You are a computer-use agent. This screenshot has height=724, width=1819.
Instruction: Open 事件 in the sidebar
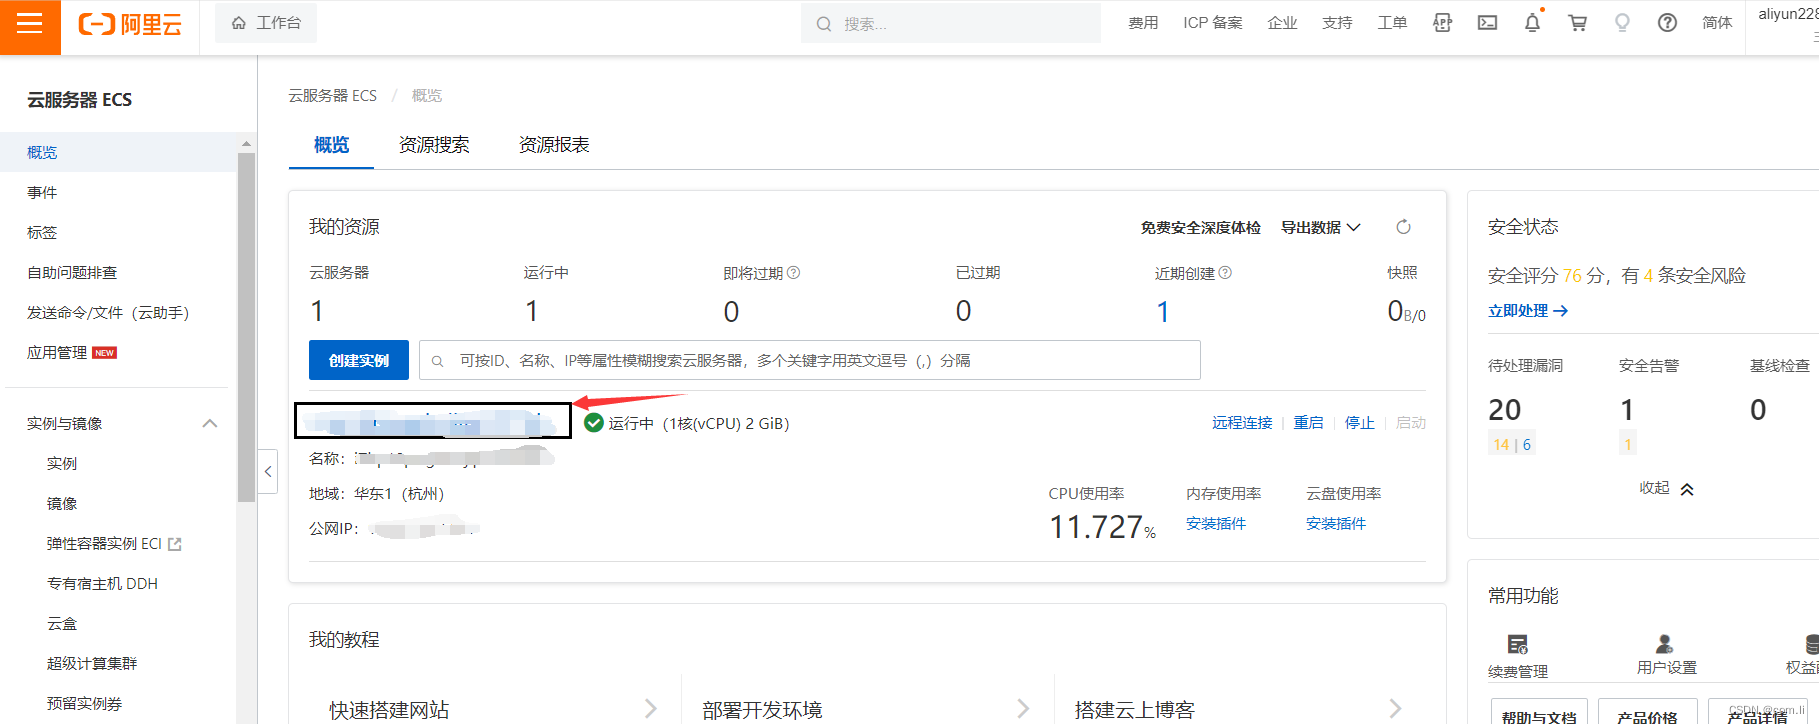[x=42, y=192]
